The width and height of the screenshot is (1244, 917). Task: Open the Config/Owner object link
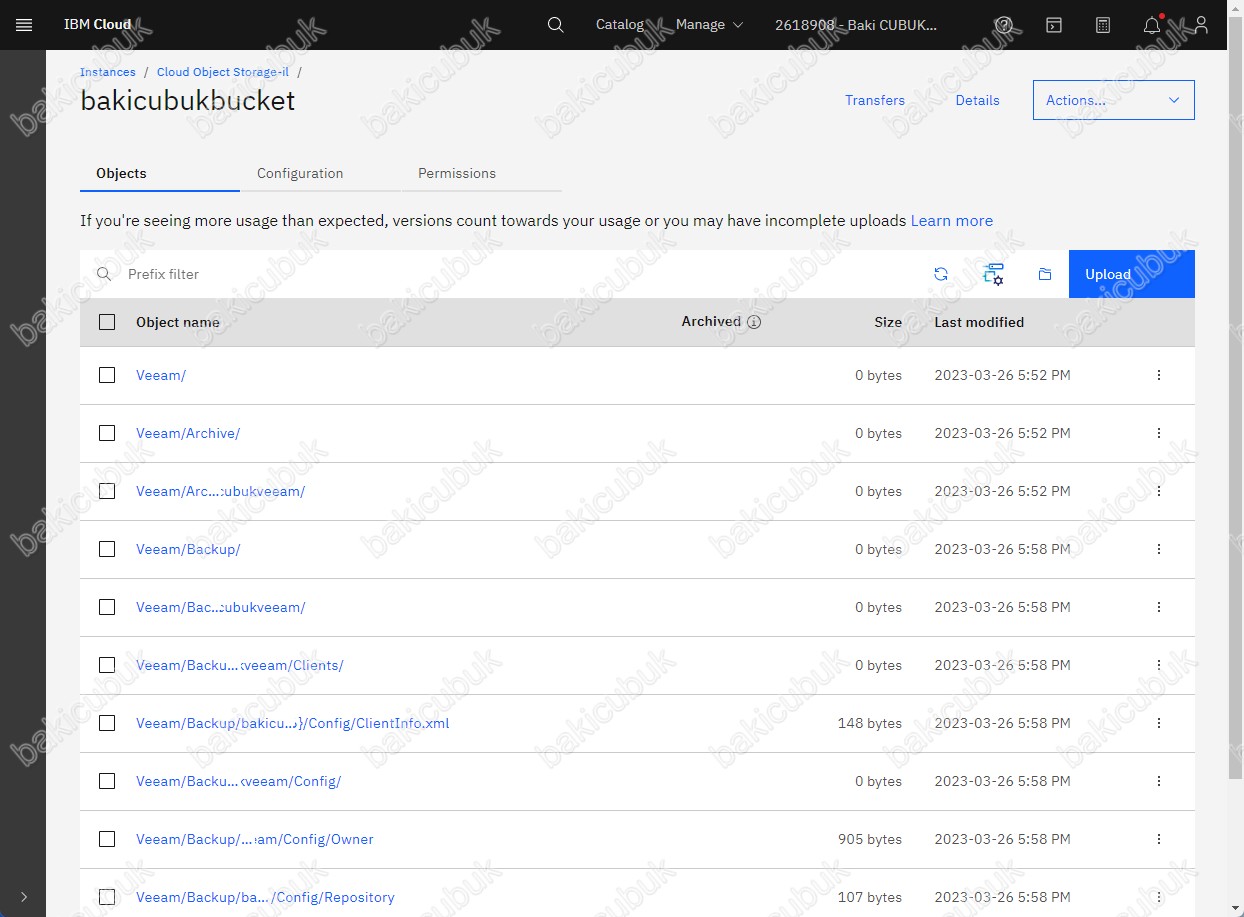[x=255, y=839]
